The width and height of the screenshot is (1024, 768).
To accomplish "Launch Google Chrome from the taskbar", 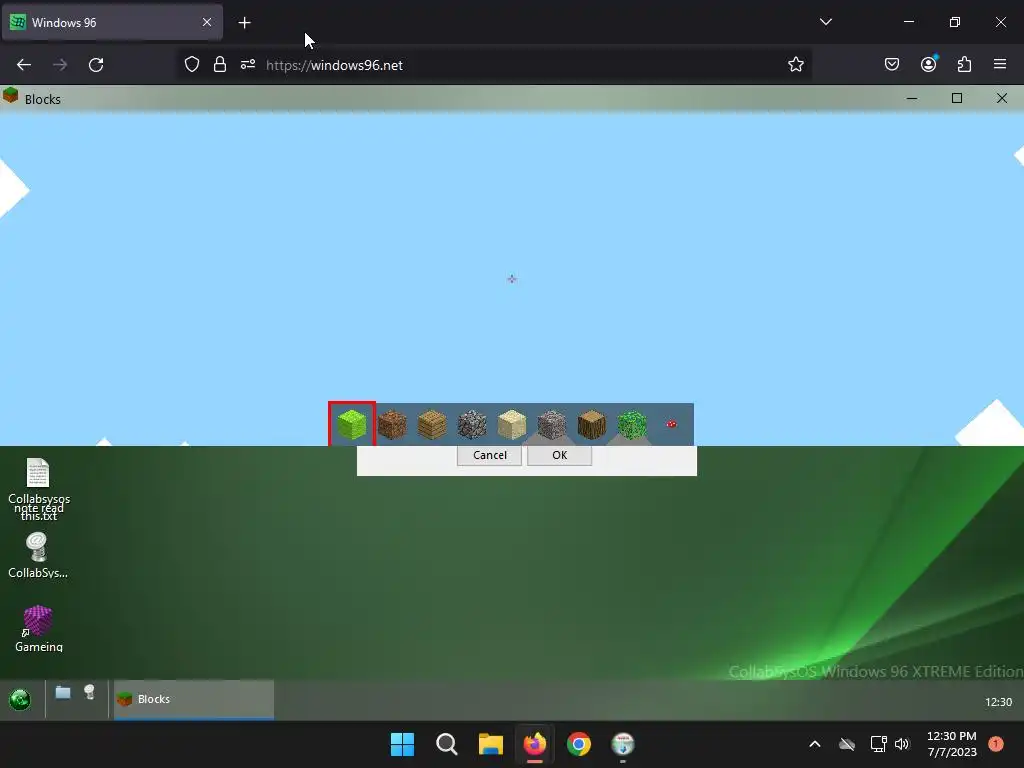I will coord(579,744).
